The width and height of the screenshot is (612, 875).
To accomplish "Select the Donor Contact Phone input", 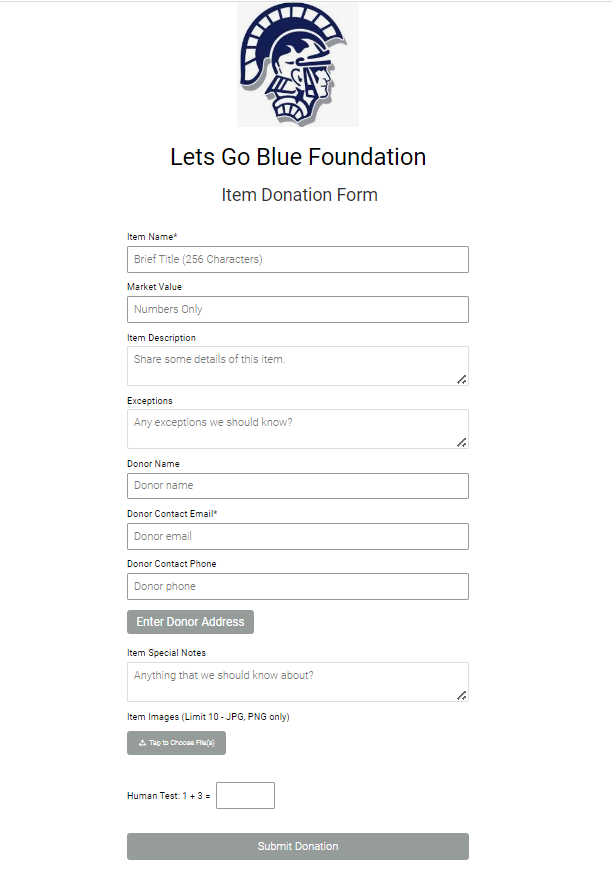I will pyautogui.click(x=297, y=586).
